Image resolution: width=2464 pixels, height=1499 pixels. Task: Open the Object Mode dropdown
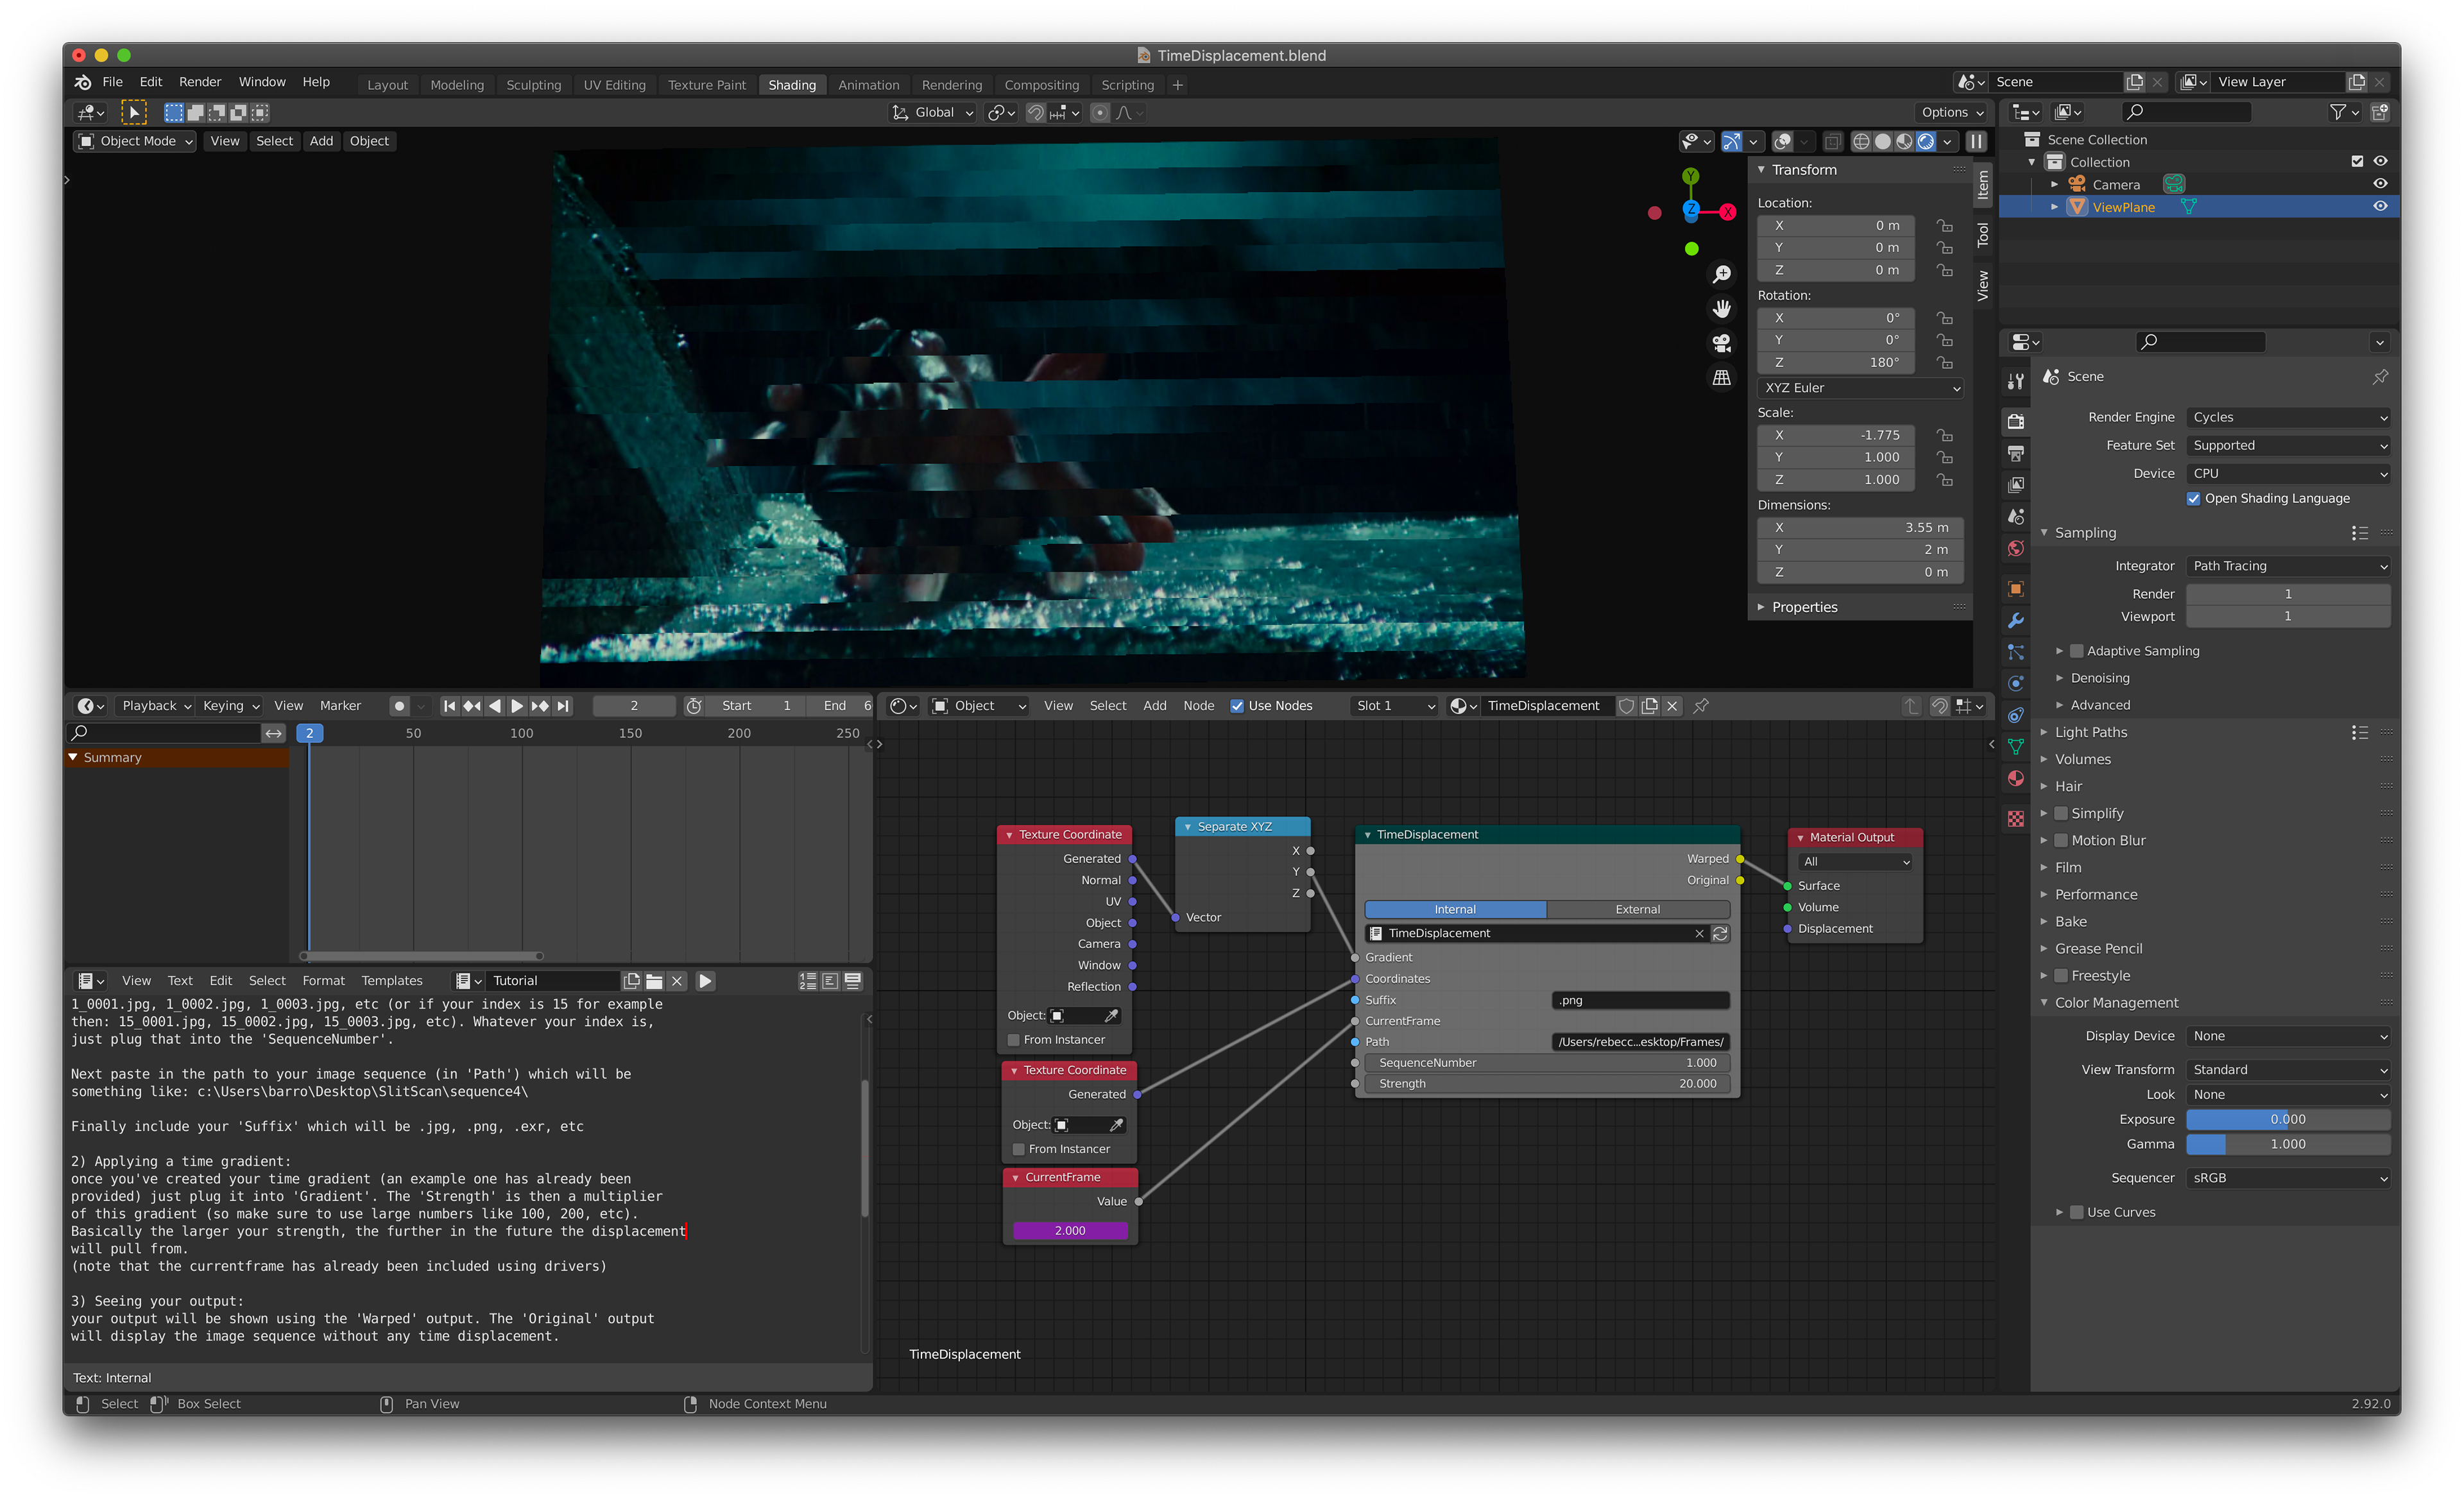(x=135, y=141)
